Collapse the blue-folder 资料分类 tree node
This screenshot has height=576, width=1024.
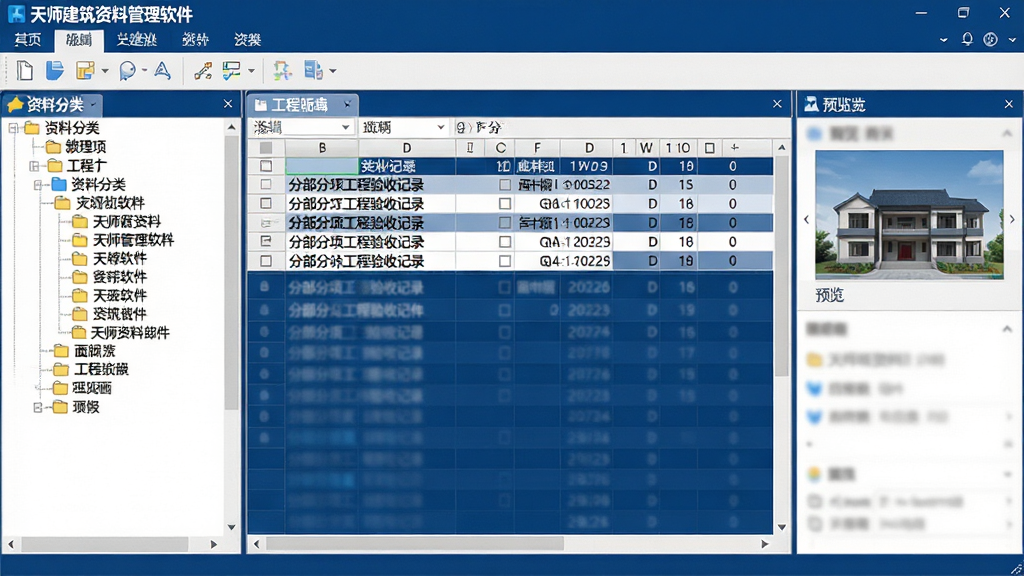pos(38,185)
